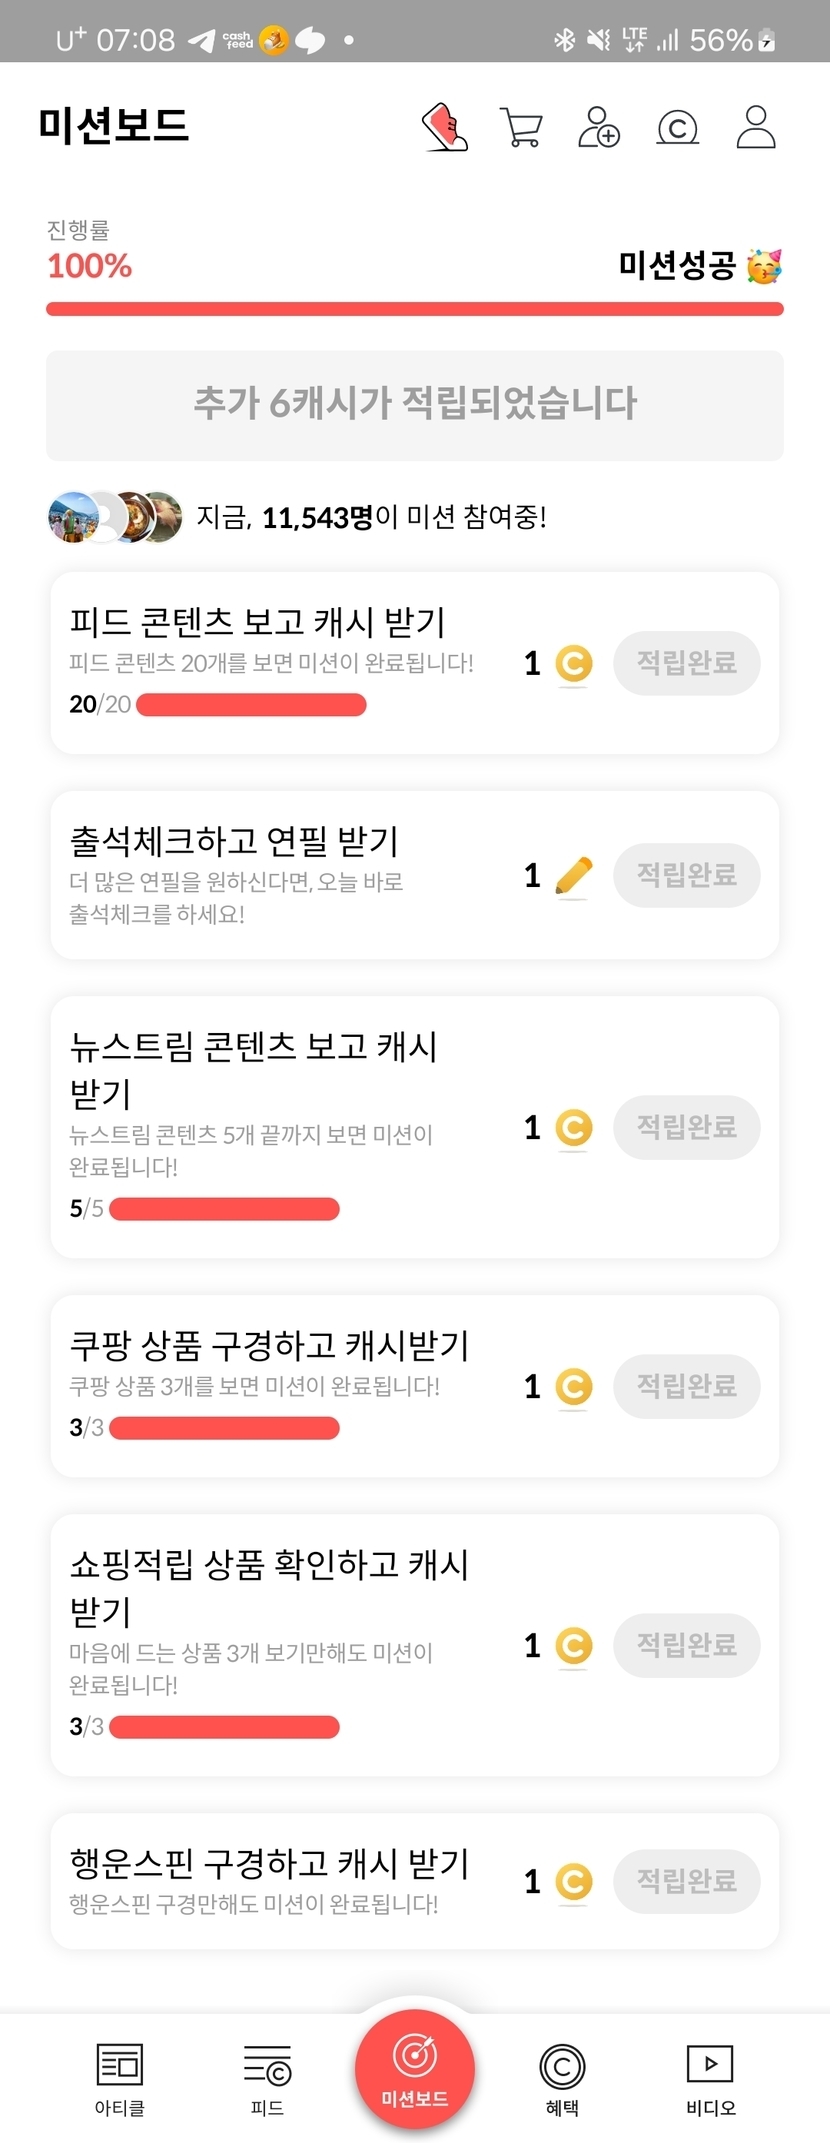830x2143 pixels.
Task: Tap the invite friend icon
Action: [599, 128]
